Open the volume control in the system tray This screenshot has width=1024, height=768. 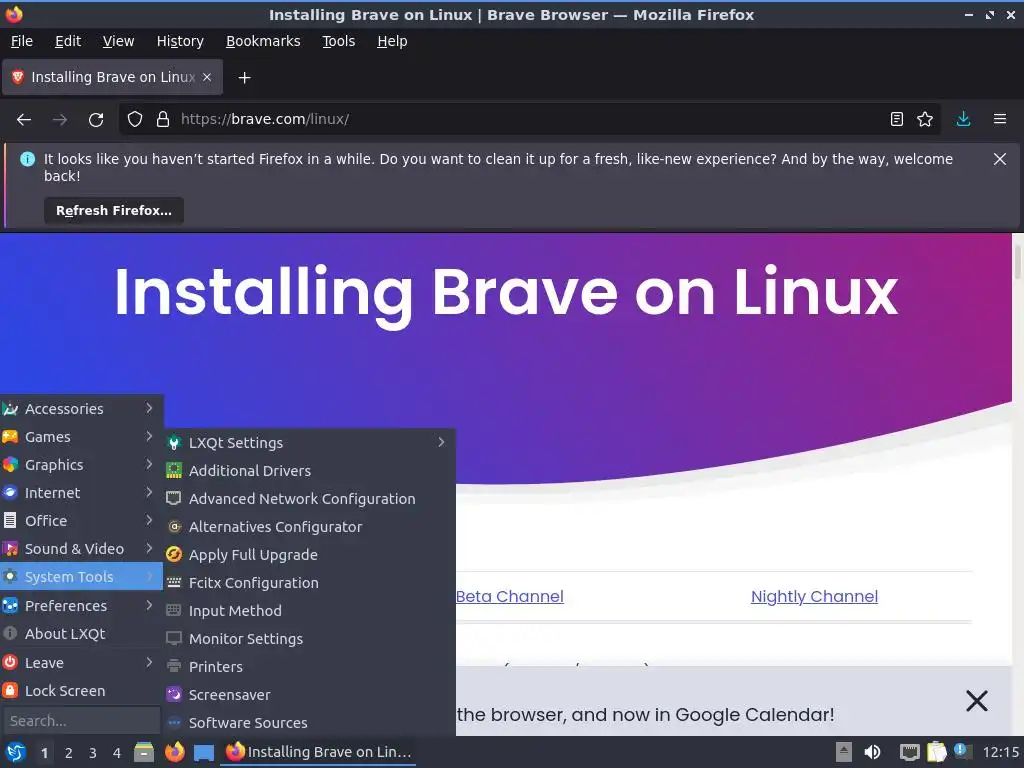click(872, 752)
